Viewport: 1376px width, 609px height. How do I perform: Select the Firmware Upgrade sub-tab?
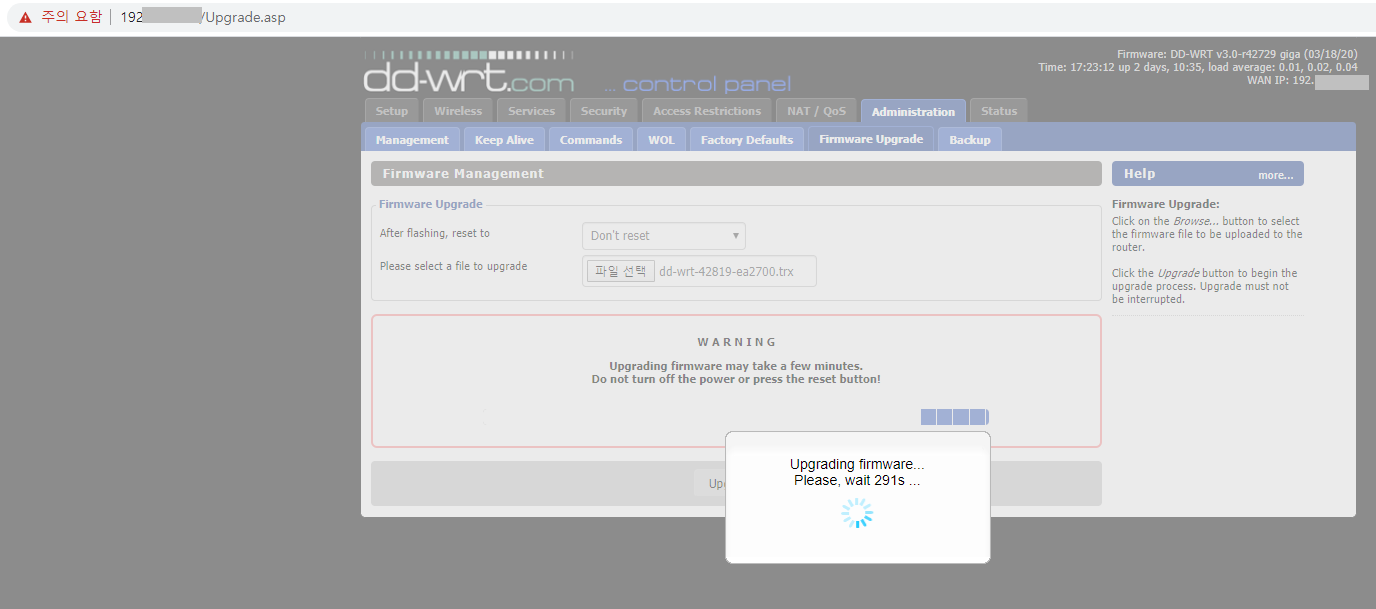click(x=871, y=139)
